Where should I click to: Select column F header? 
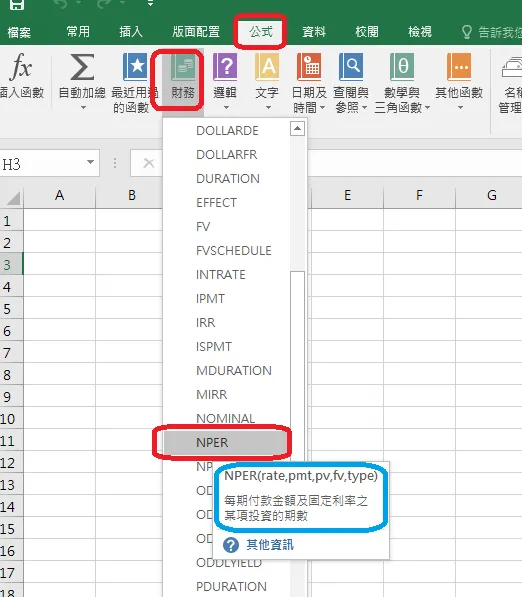(419, 195)
